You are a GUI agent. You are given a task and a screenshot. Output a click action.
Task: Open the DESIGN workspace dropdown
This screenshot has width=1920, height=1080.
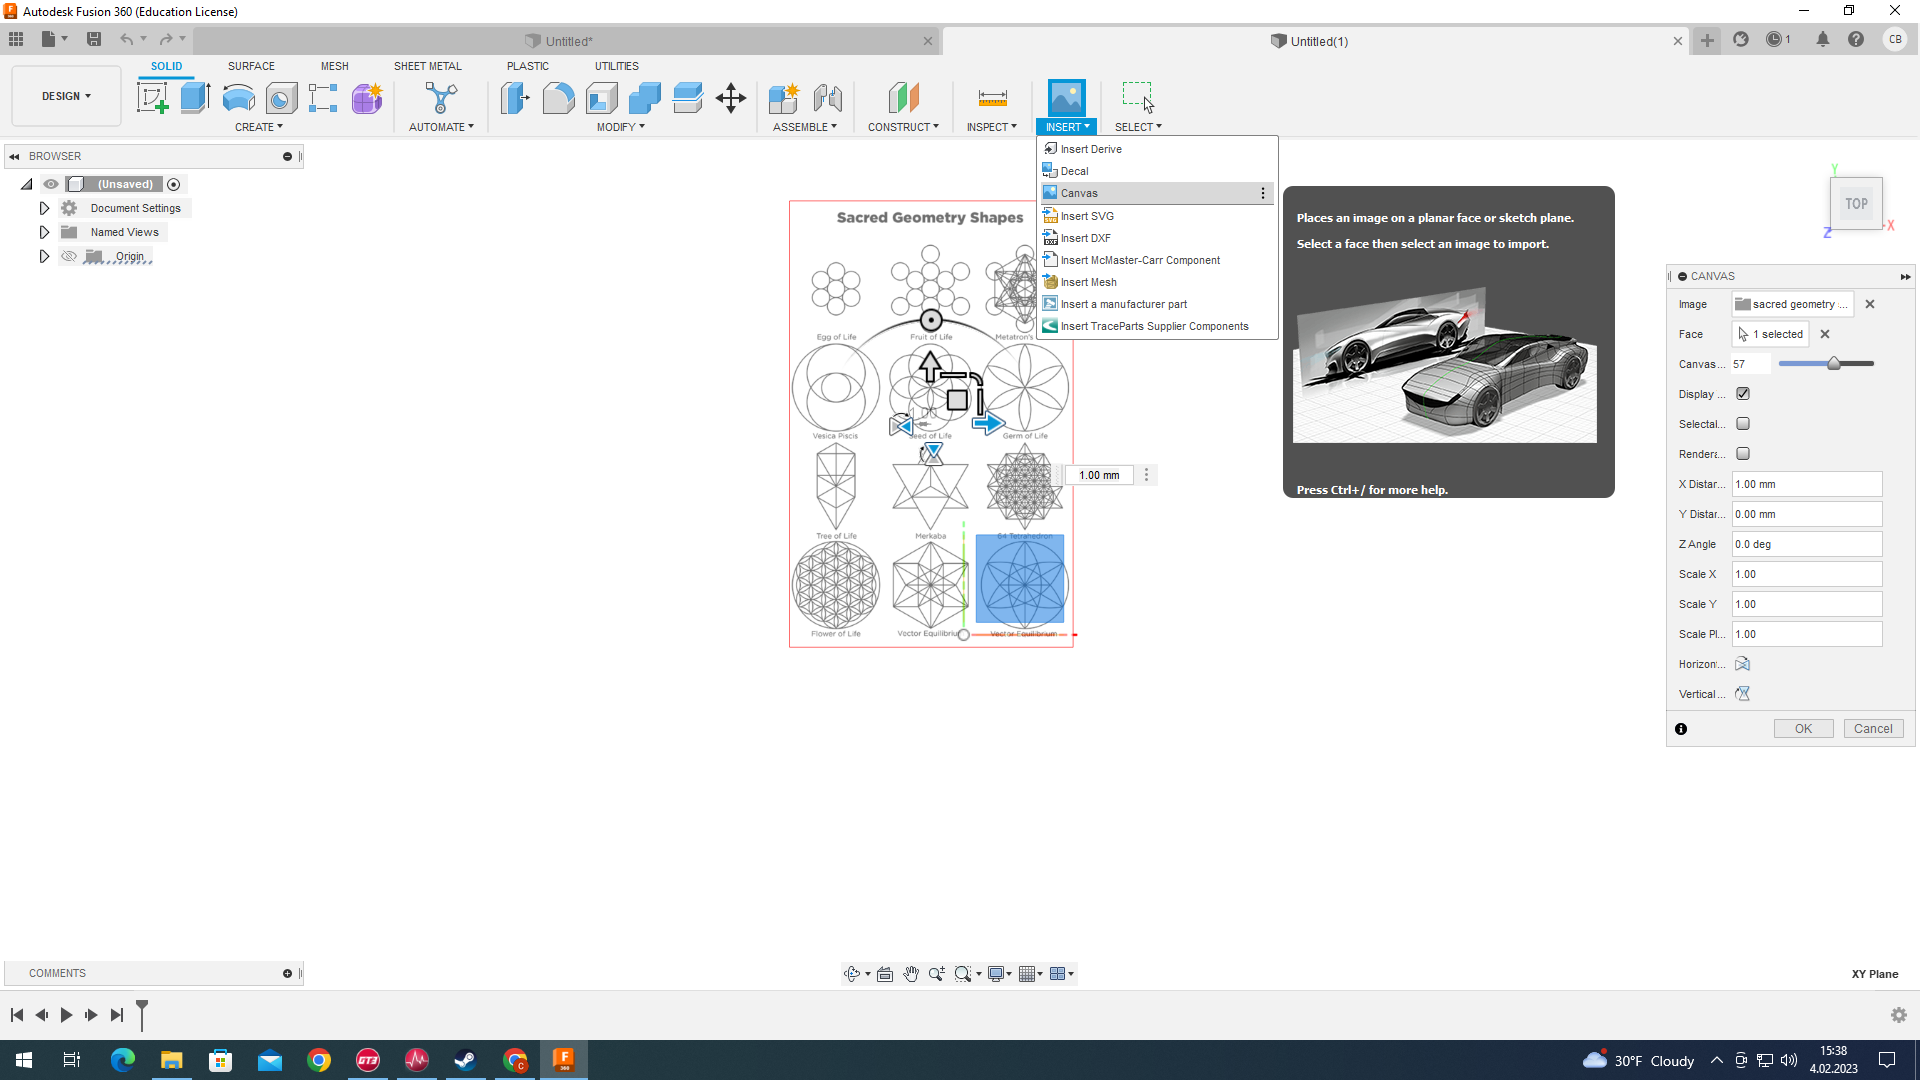(x=66, y=96)
